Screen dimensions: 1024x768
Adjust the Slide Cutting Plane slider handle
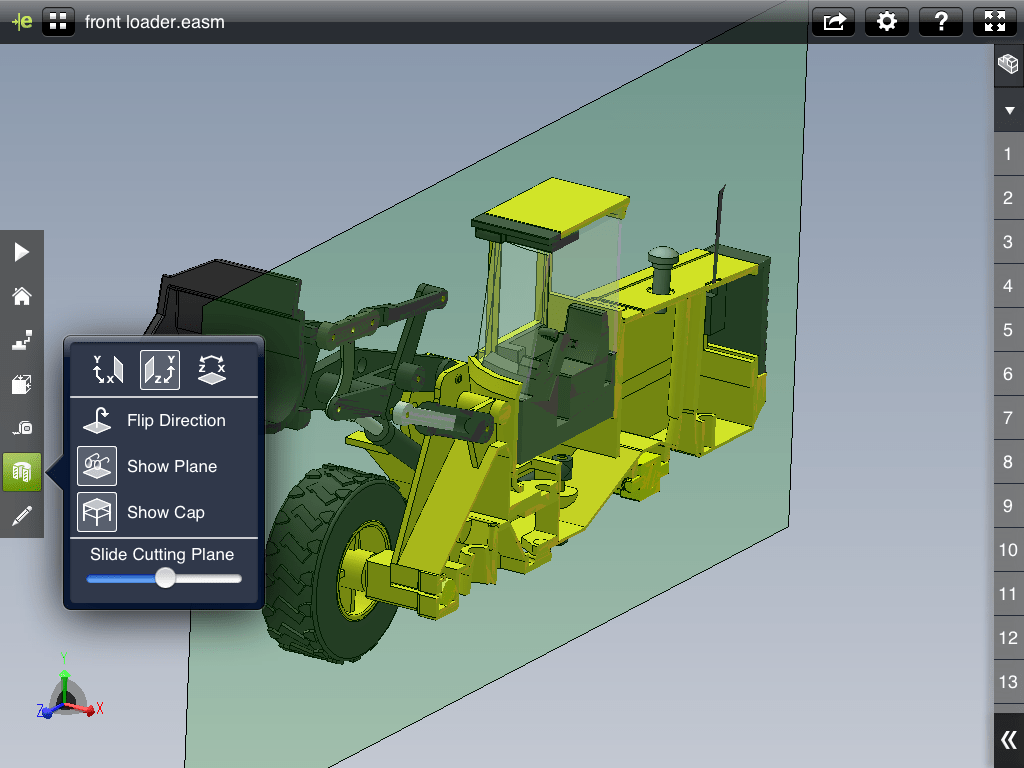point(165,578)
